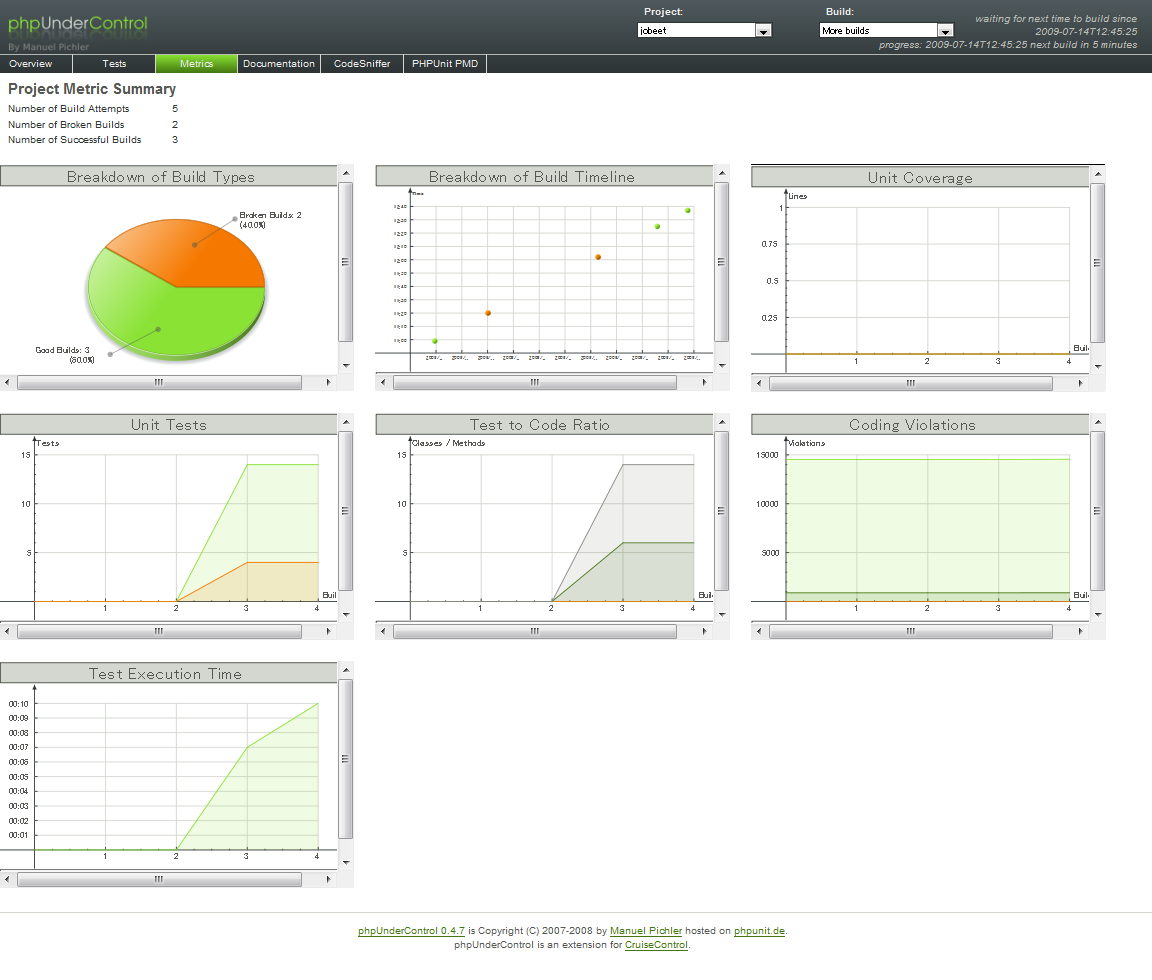Click scroll-down arrow on Coding Violations chart
The image size is (1152, 980).
[1098, 614]
